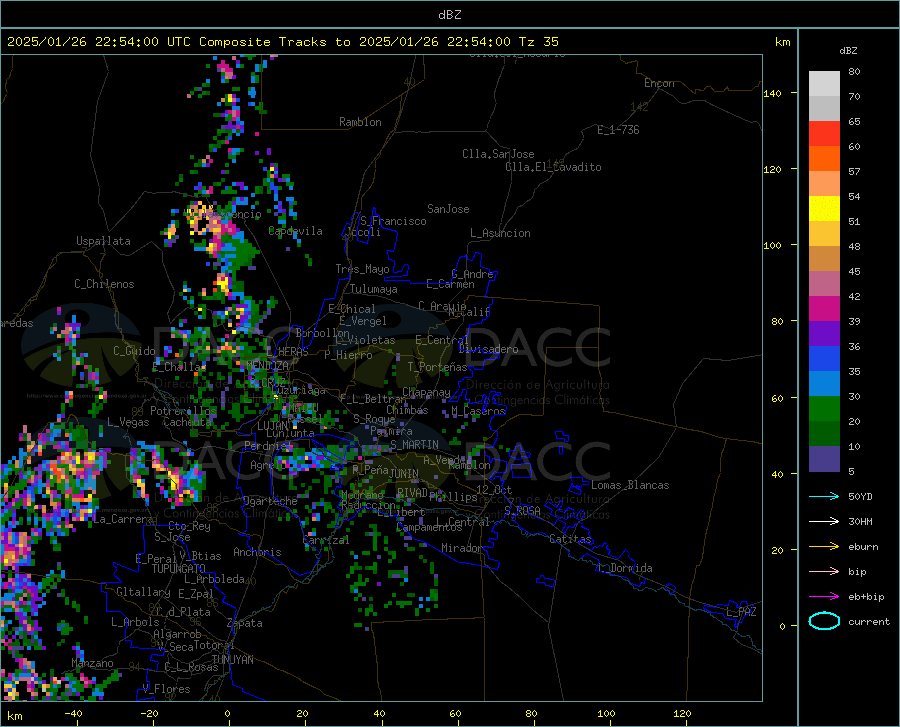Click the Ugarteche map label
The height and width of the screenshot is (727, 900).
coord(270,501)
